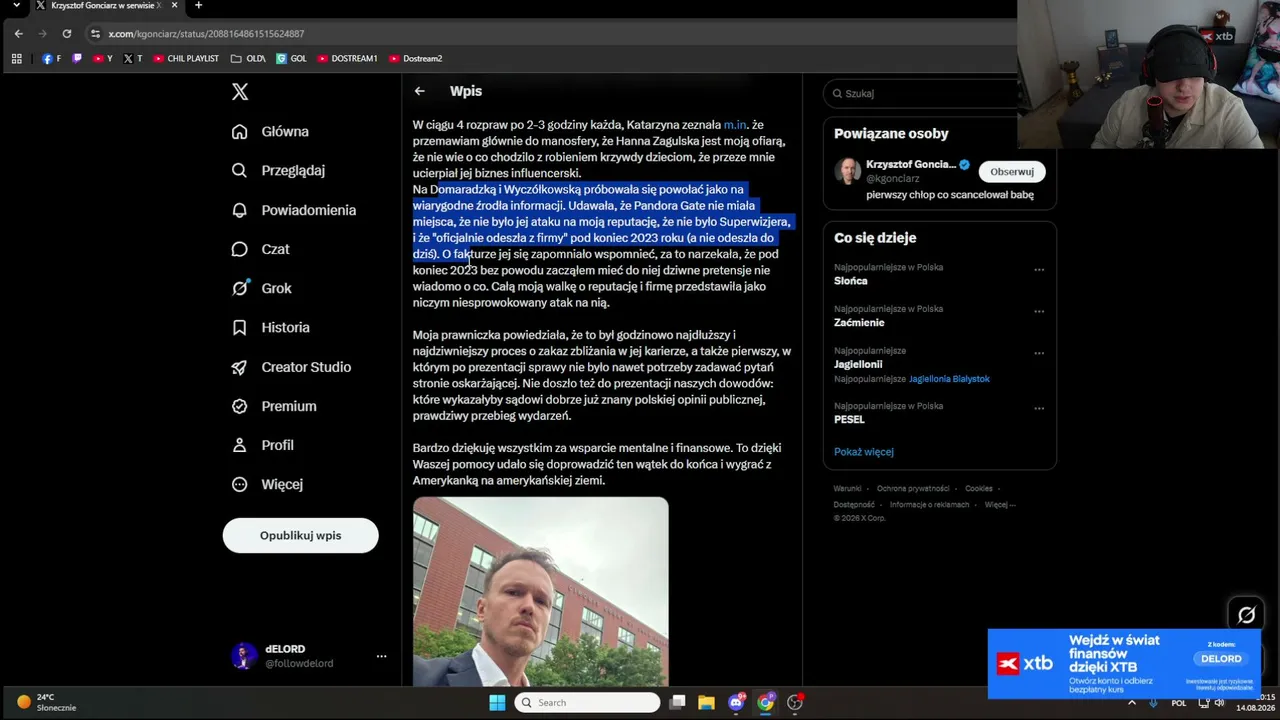Viewport: 1280px width, 720px height.
Task: Open the Główna home page
Action: (270, 131)
